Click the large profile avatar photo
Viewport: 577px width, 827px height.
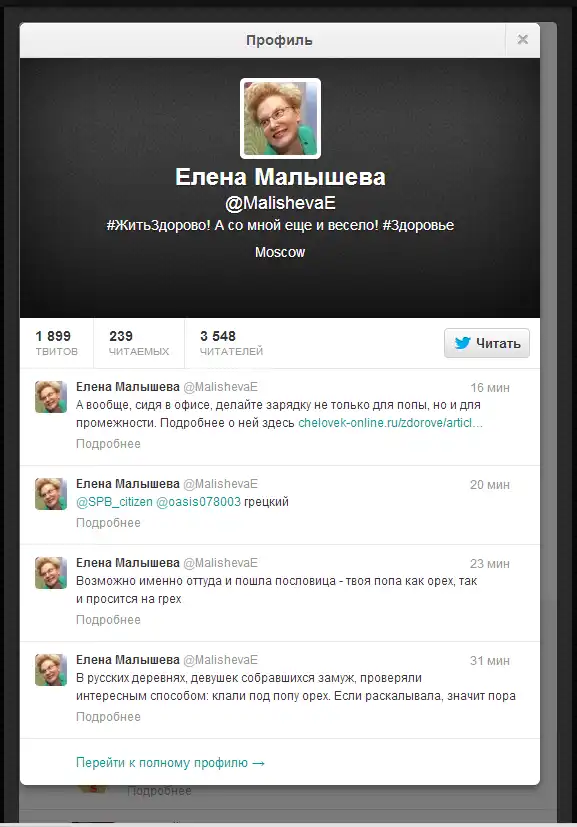(x=280, y=118)
